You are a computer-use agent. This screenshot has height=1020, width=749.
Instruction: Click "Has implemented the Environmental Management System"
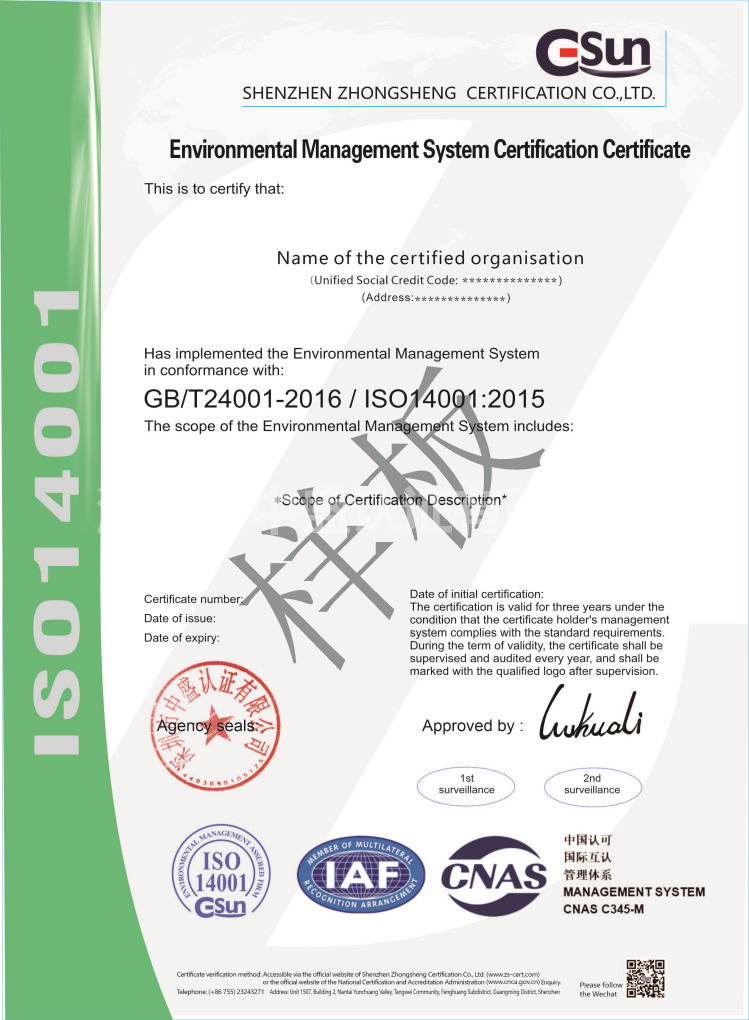[x=342, y=354]
